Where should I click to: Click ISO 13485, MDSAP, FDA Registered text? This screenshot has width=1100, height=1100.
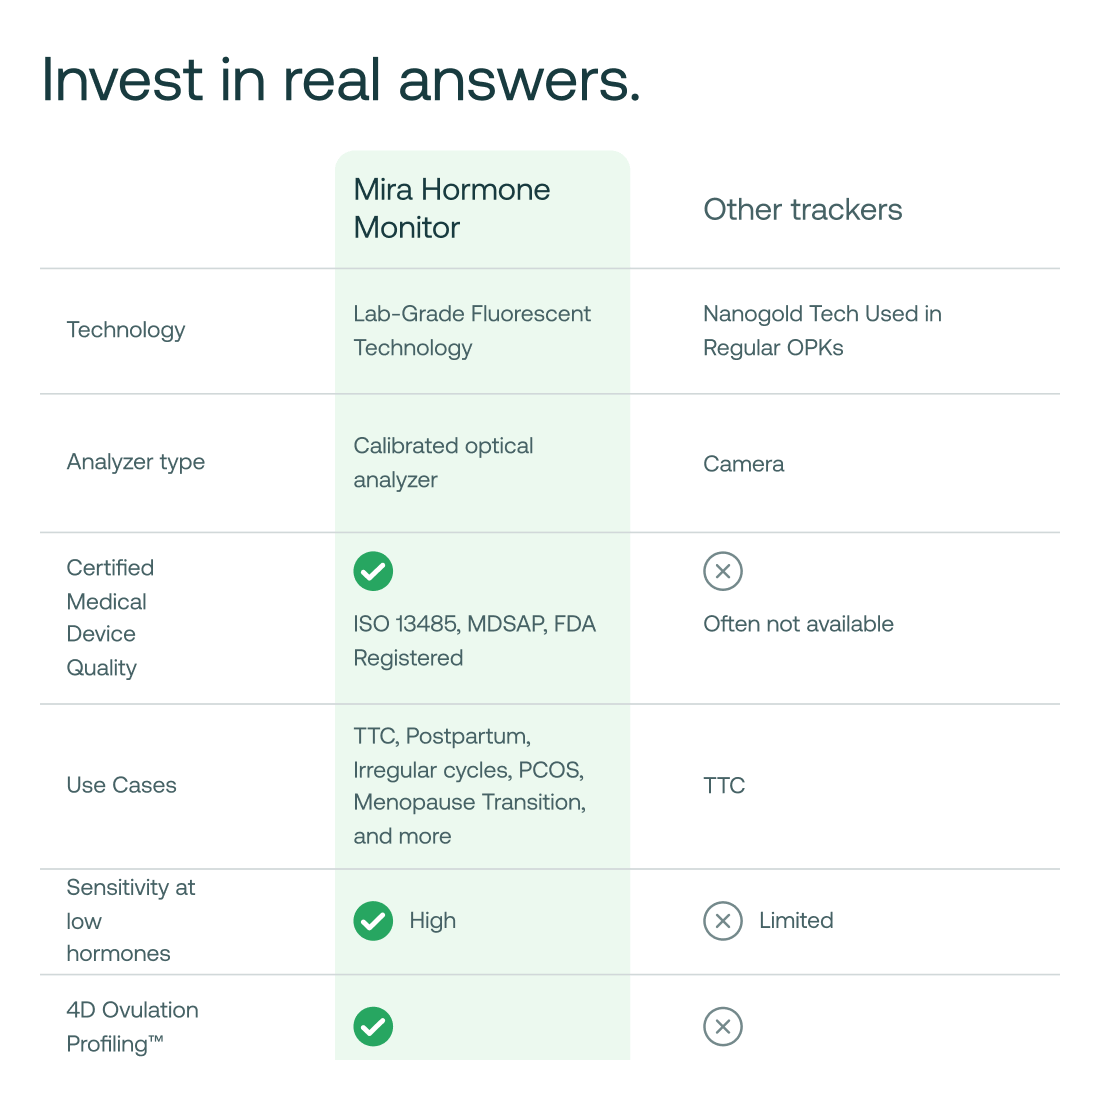[x=474, y=640]
